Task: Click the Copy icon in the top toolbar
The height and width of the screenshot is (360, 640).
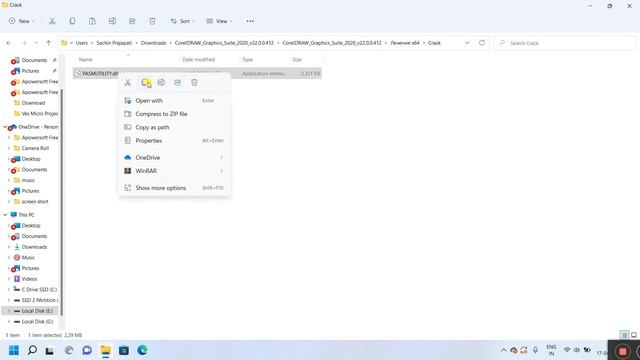Action: tap(72, 21)
